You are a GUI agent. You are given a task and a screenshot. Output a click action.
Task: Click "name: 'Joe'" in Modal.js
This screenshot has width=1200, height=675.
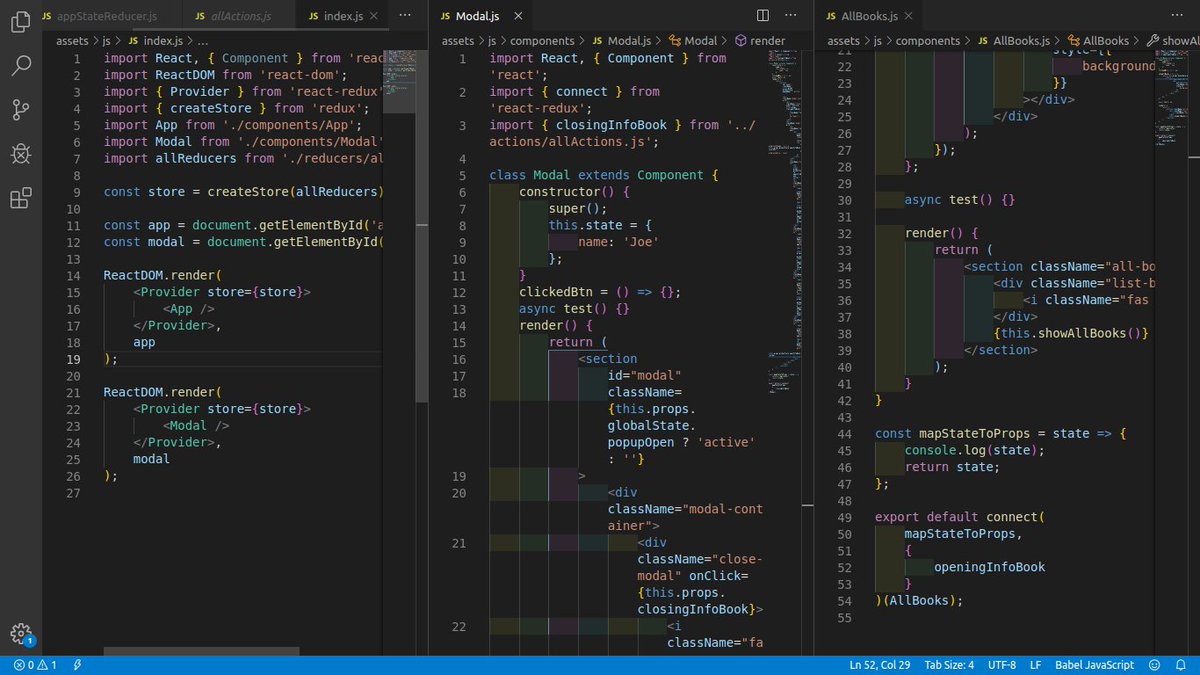[x=619, y=242]
